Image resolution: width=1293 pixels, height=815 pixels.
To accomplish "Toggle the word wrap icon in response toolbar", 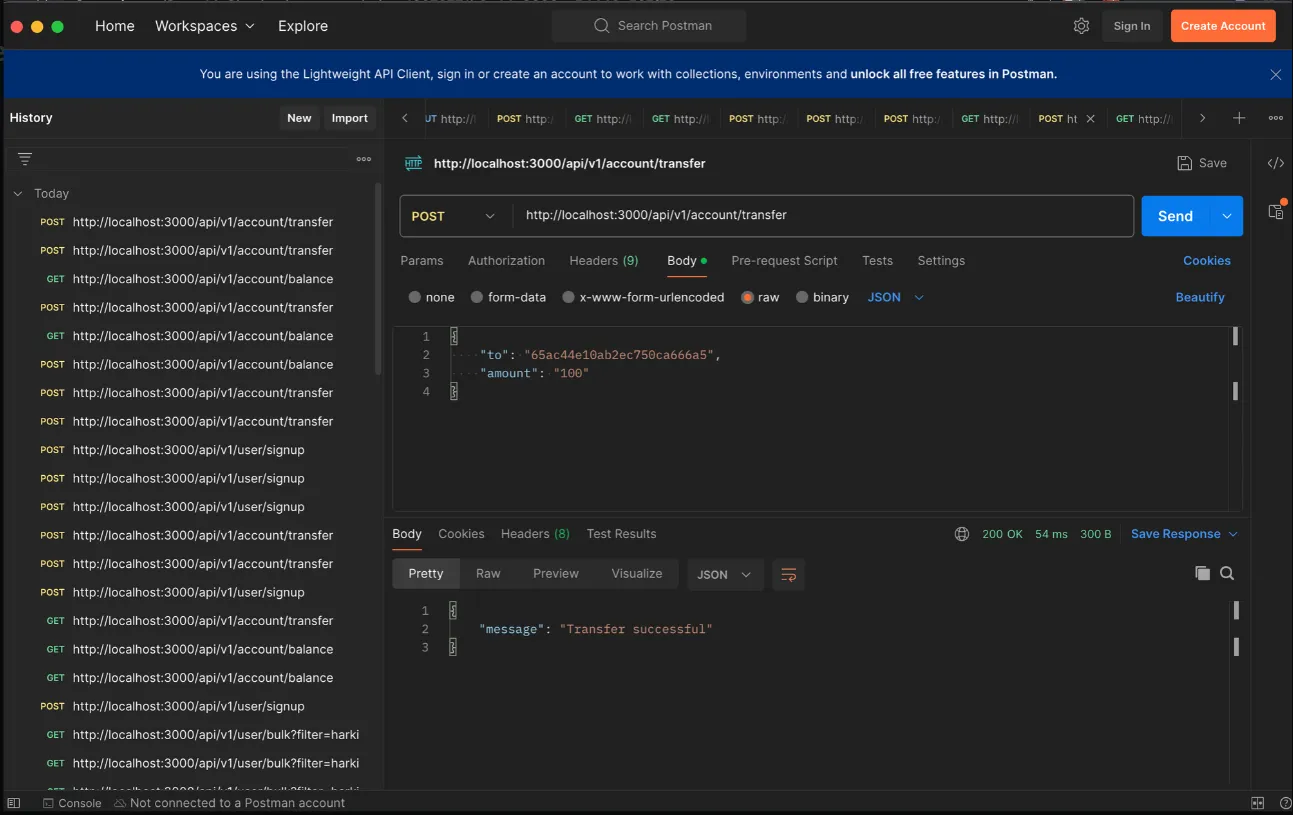I will coord(788,574).
